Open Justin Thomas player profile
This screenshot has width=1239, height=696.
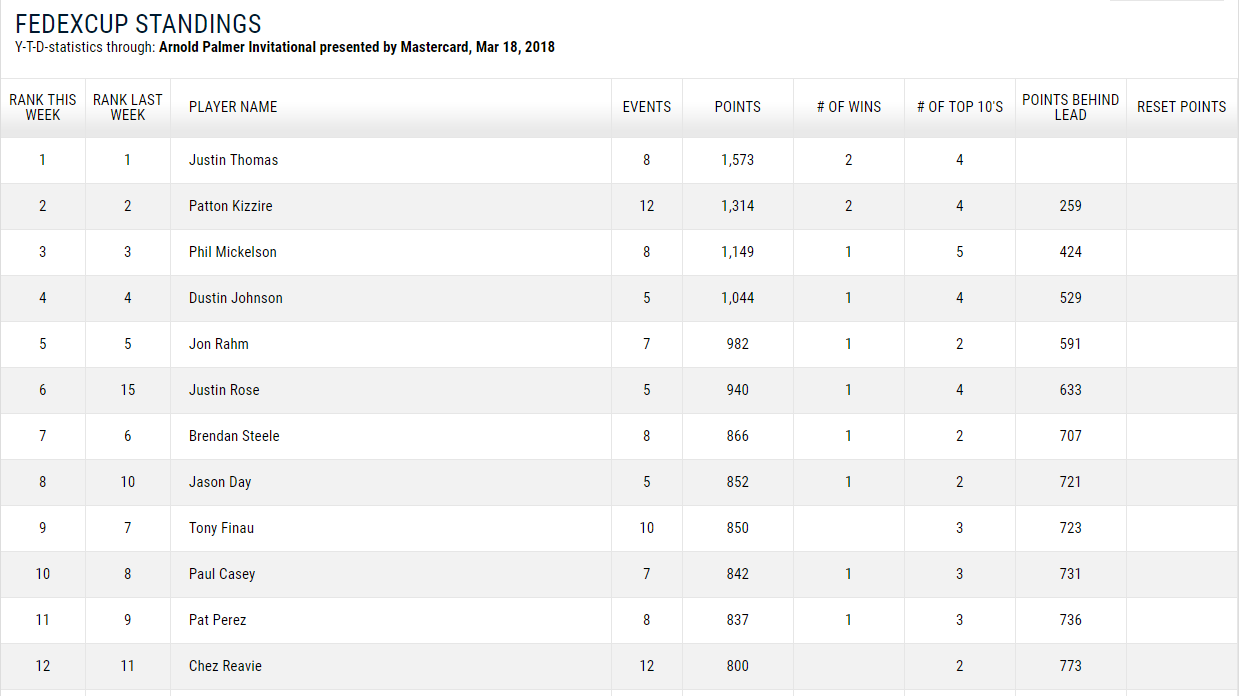click(234, 160)
